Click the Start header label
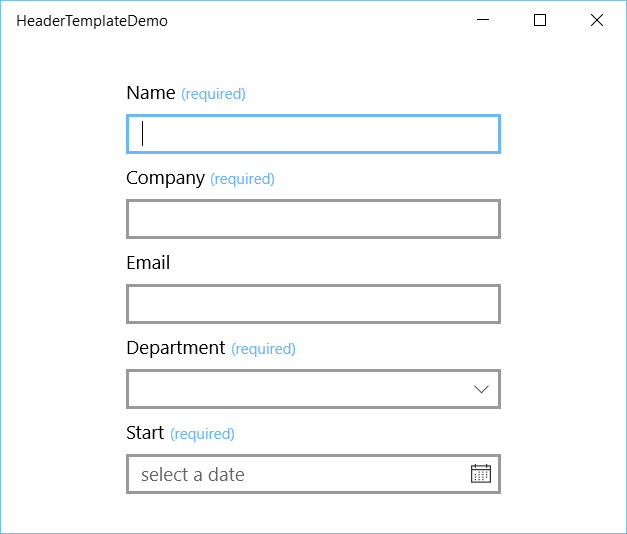The width and height of the screenshot is (627, 534). coord(145,433)
